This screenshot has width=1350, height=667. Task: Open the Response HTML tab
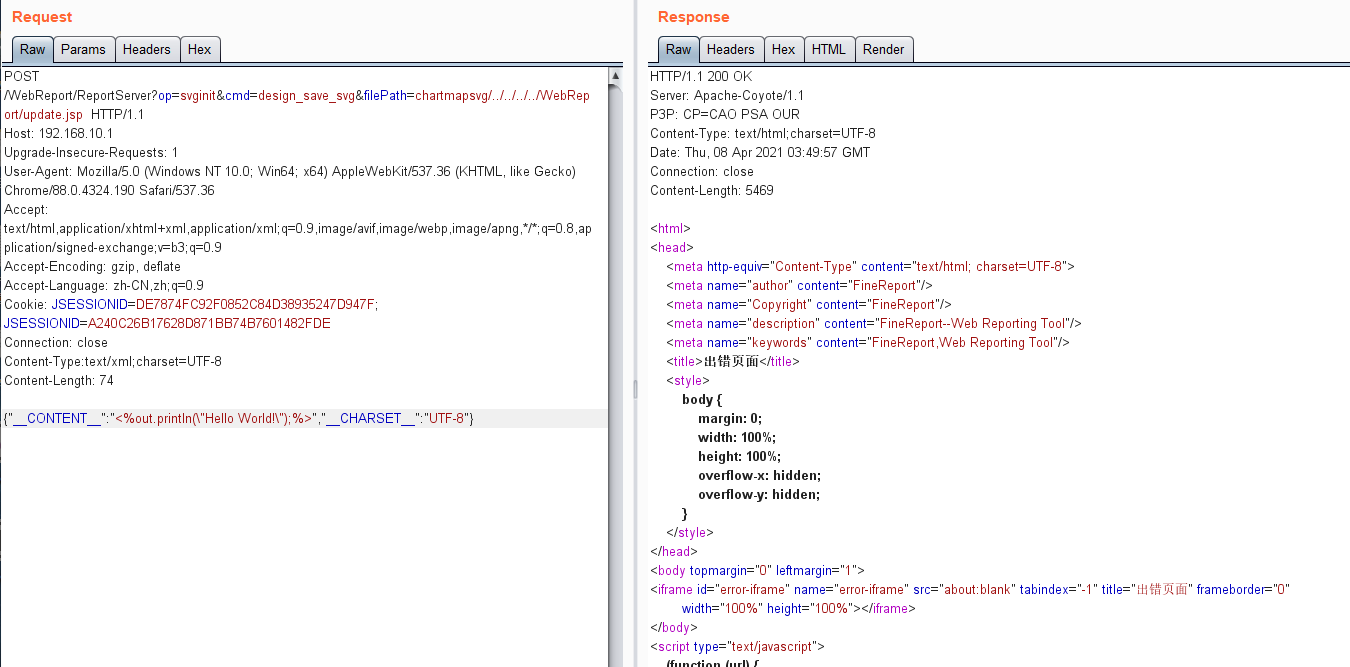(x=829, y=49)
